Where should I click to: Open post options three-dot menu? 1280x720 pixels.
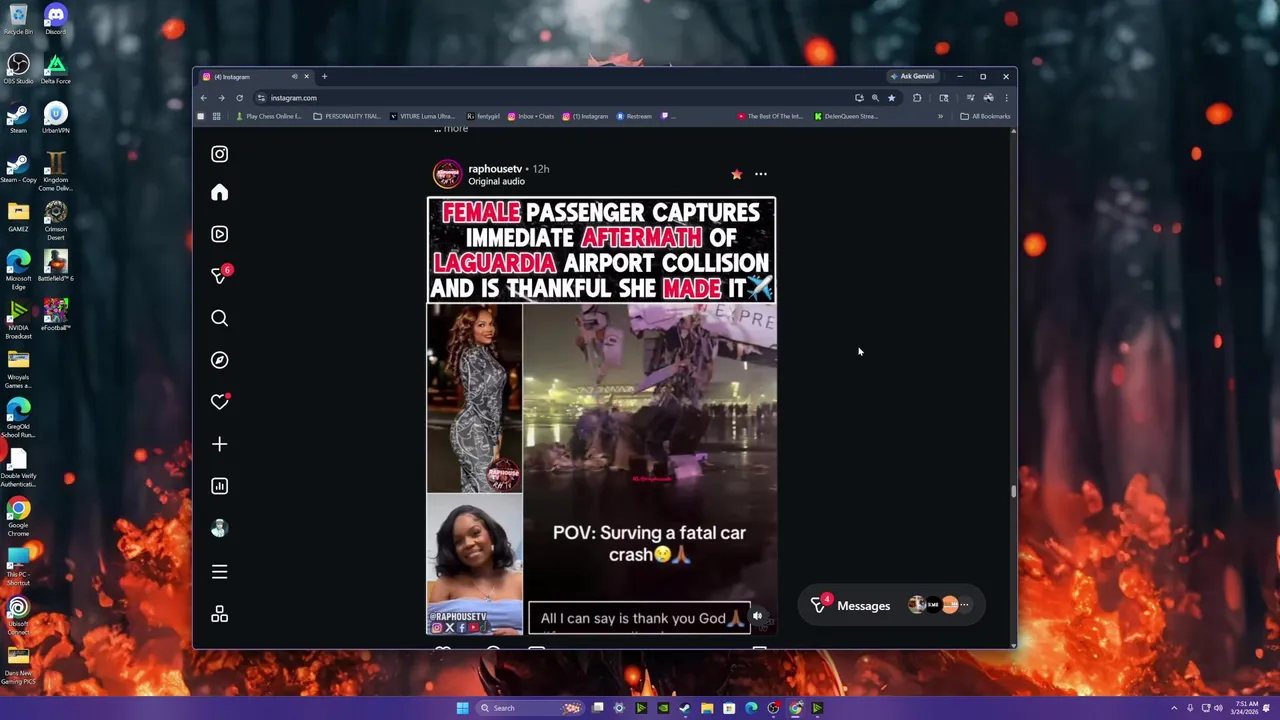point(761,174)
